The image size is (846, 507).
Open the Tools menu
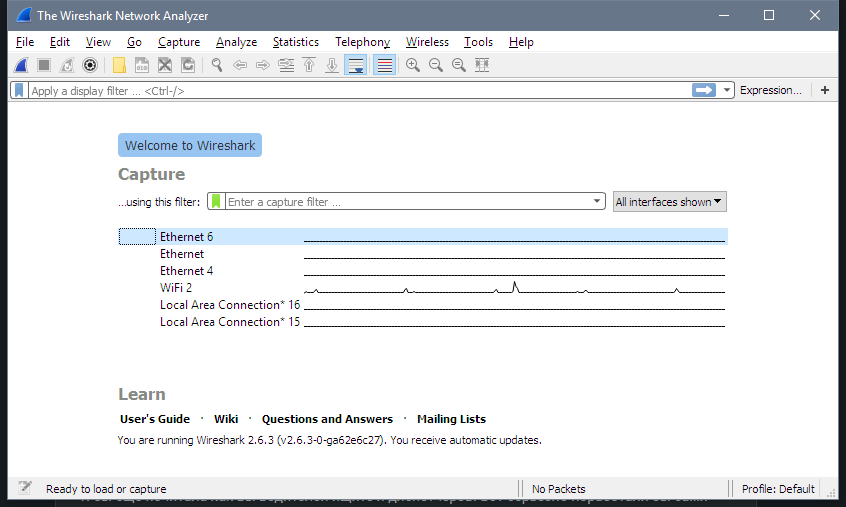(x=478, y=42)
